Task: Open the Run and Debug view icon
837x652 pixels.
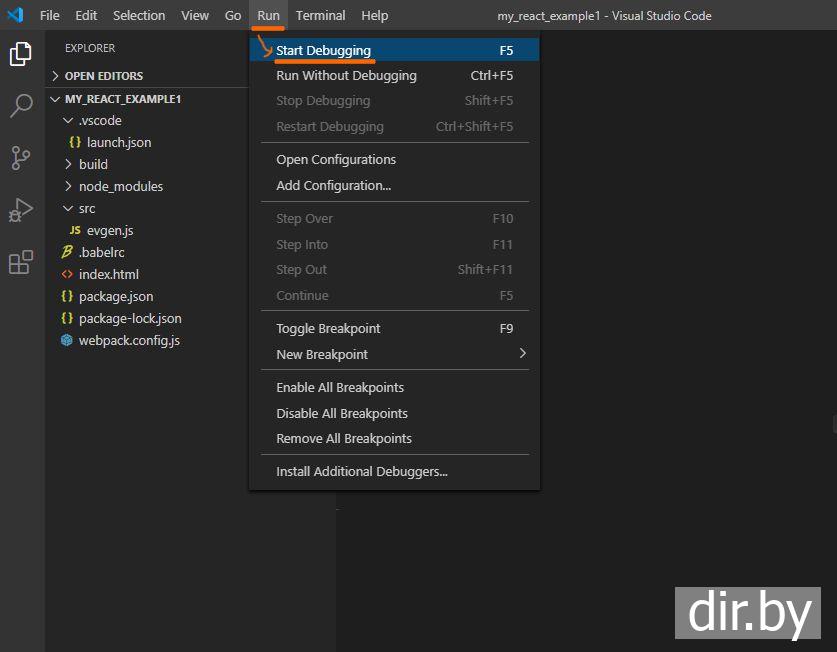Action: coord(20,210)
